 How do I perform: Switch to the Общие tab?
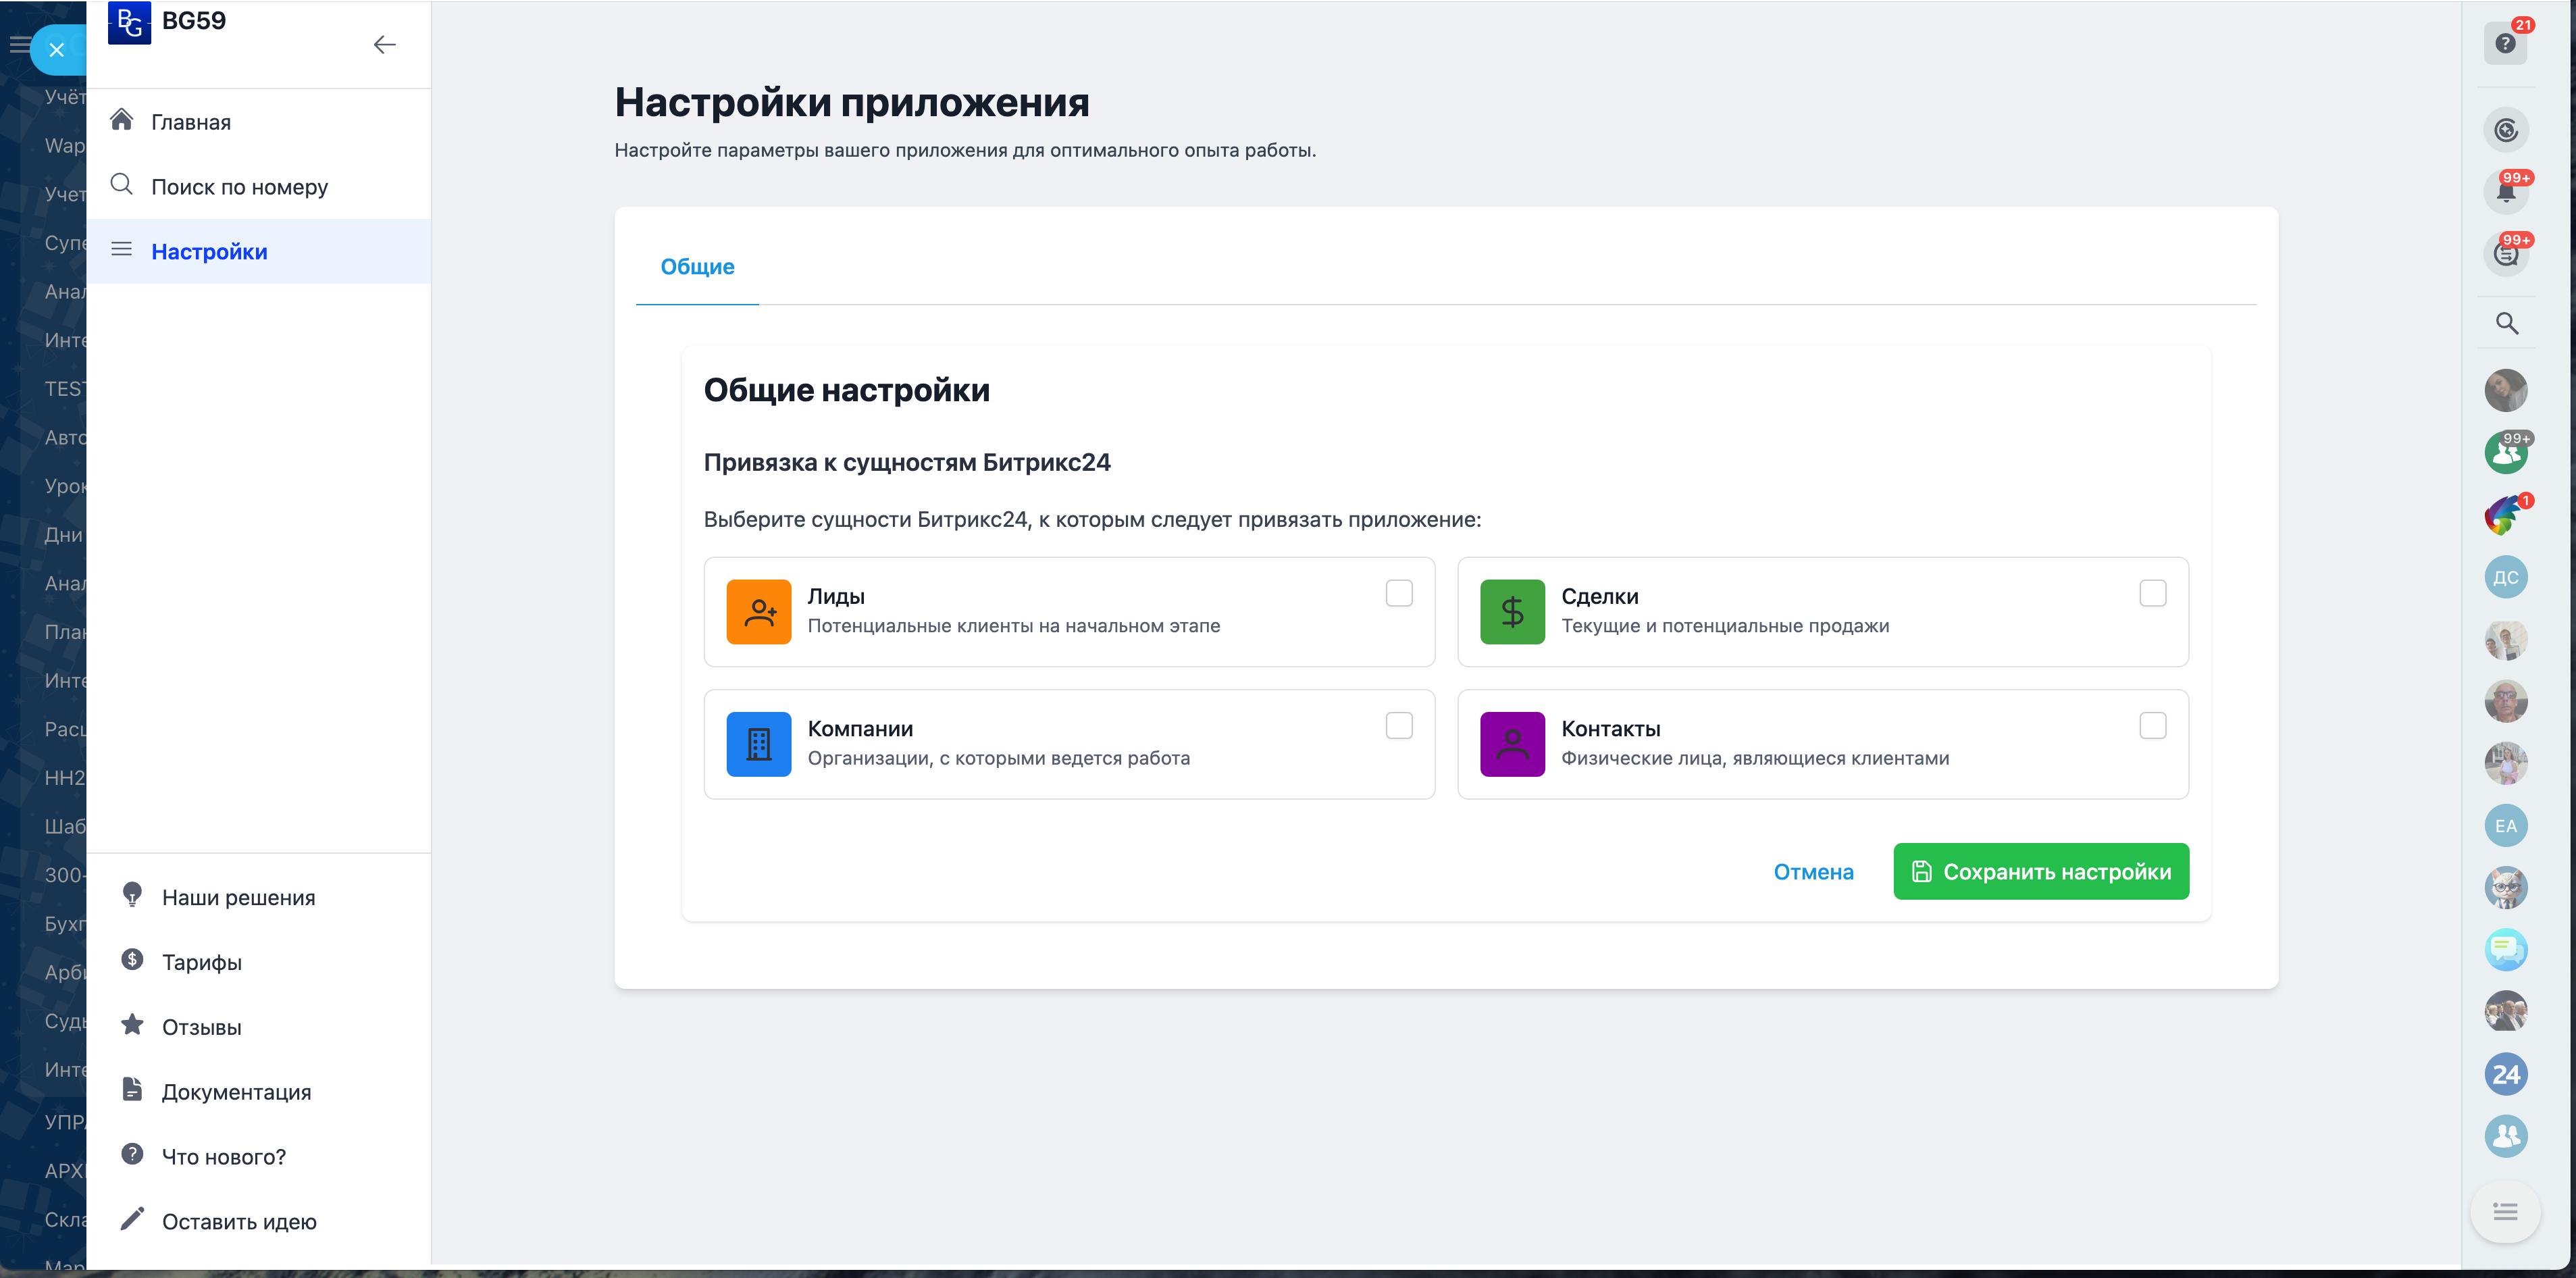[697, 267]
